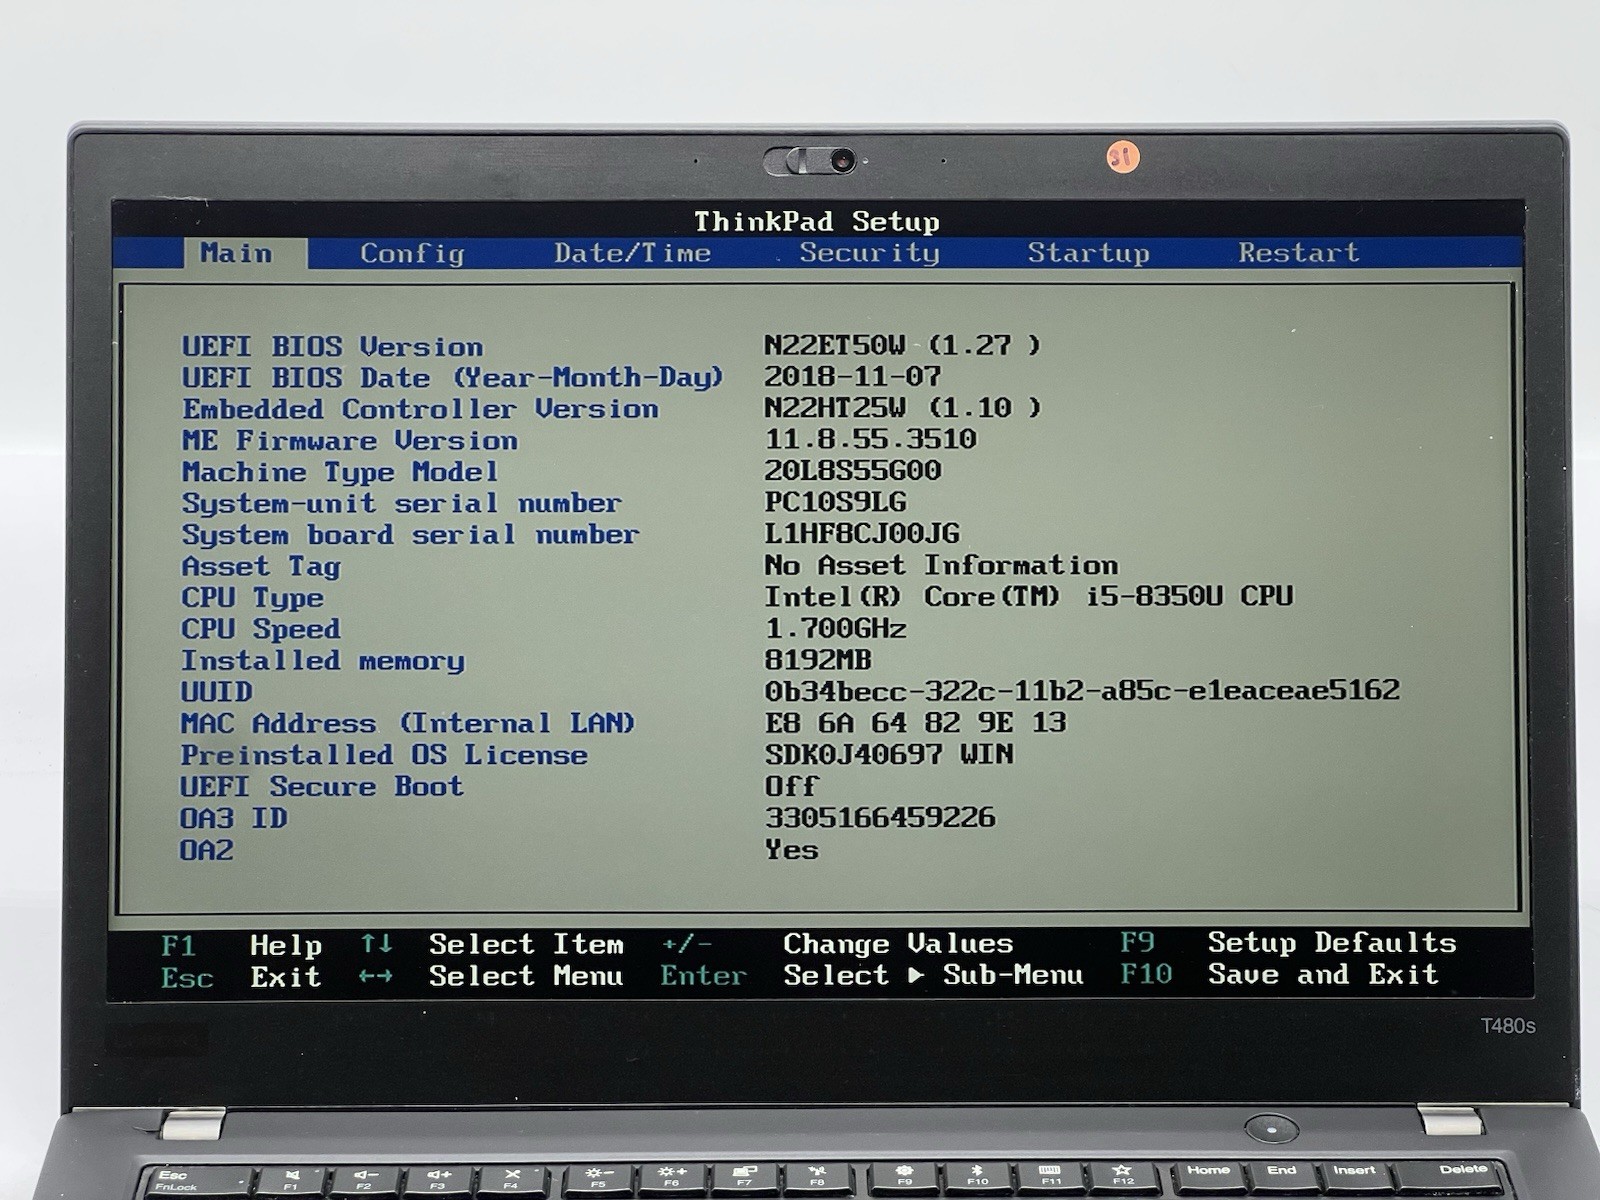Select the Secure Boot Off value
This screenshot has height=1200, width=1600.
click(791, 786)
